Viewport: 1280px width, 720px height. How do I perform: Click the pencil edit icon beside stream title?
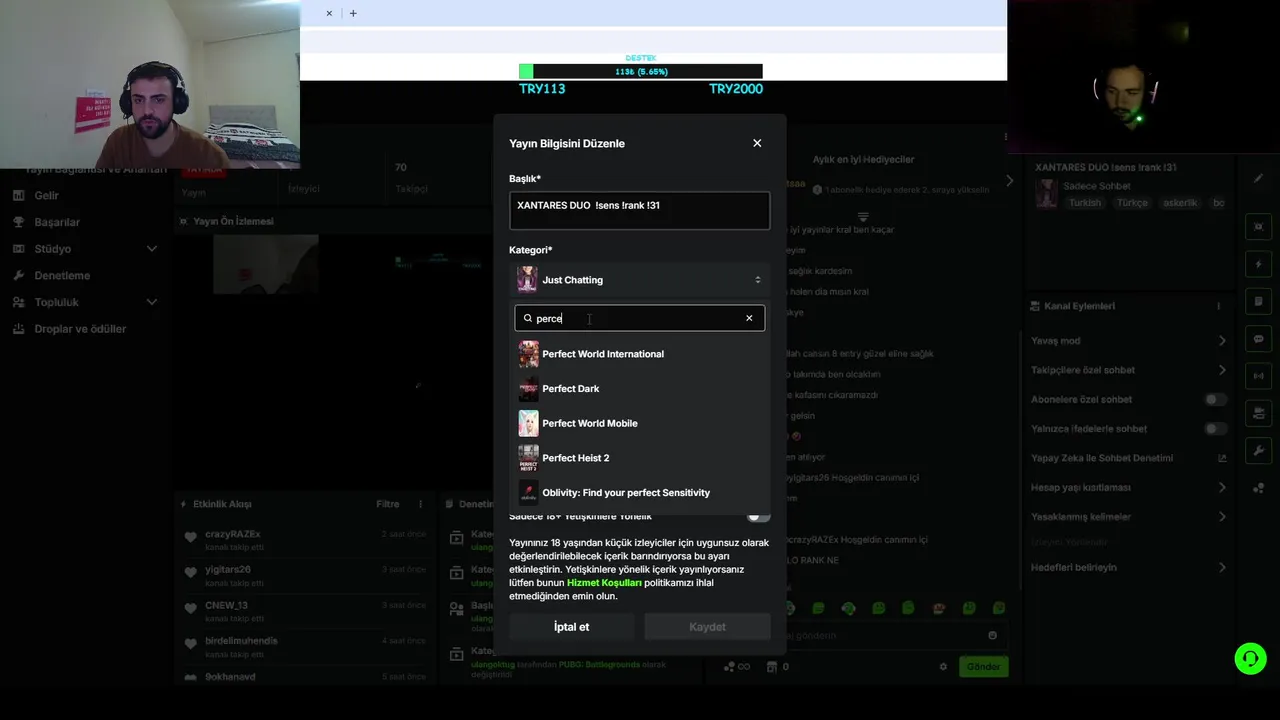pyautogui.click(x=1258, y=178)
